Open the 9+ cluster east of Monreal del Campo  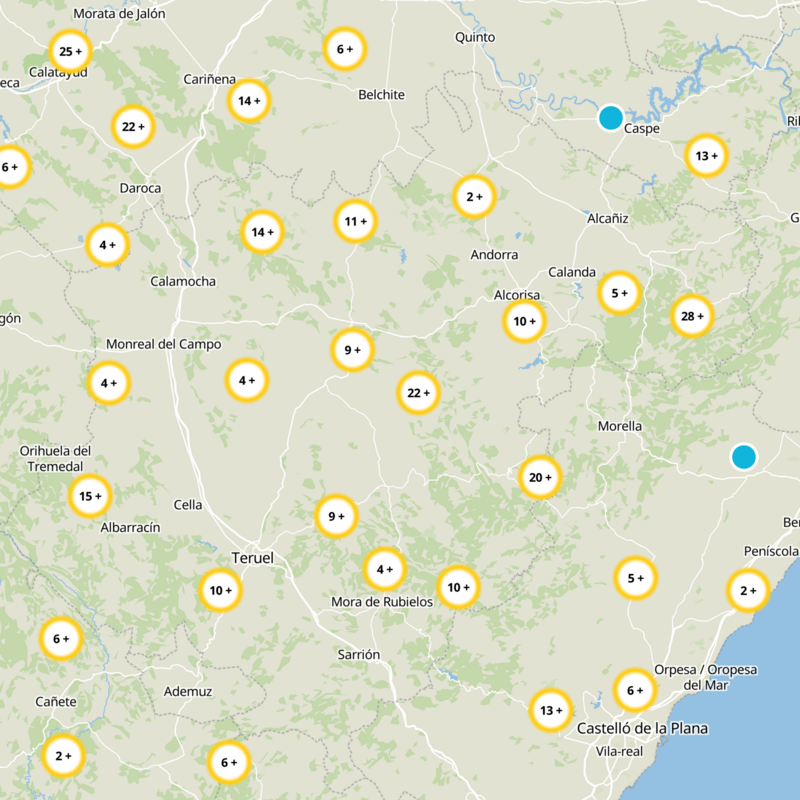pyautogui.click(x=353, y=349)
